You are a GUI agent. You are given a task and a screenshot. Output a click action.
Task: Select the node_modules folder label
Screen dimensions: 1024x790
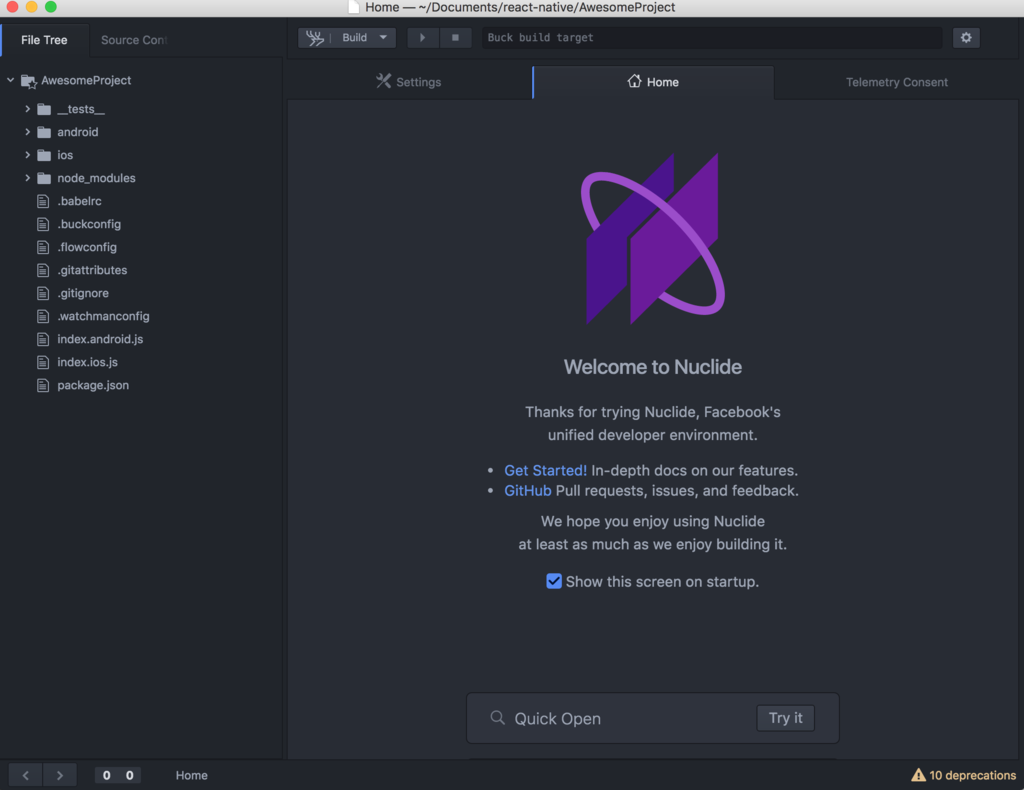[x=97, y=178]
